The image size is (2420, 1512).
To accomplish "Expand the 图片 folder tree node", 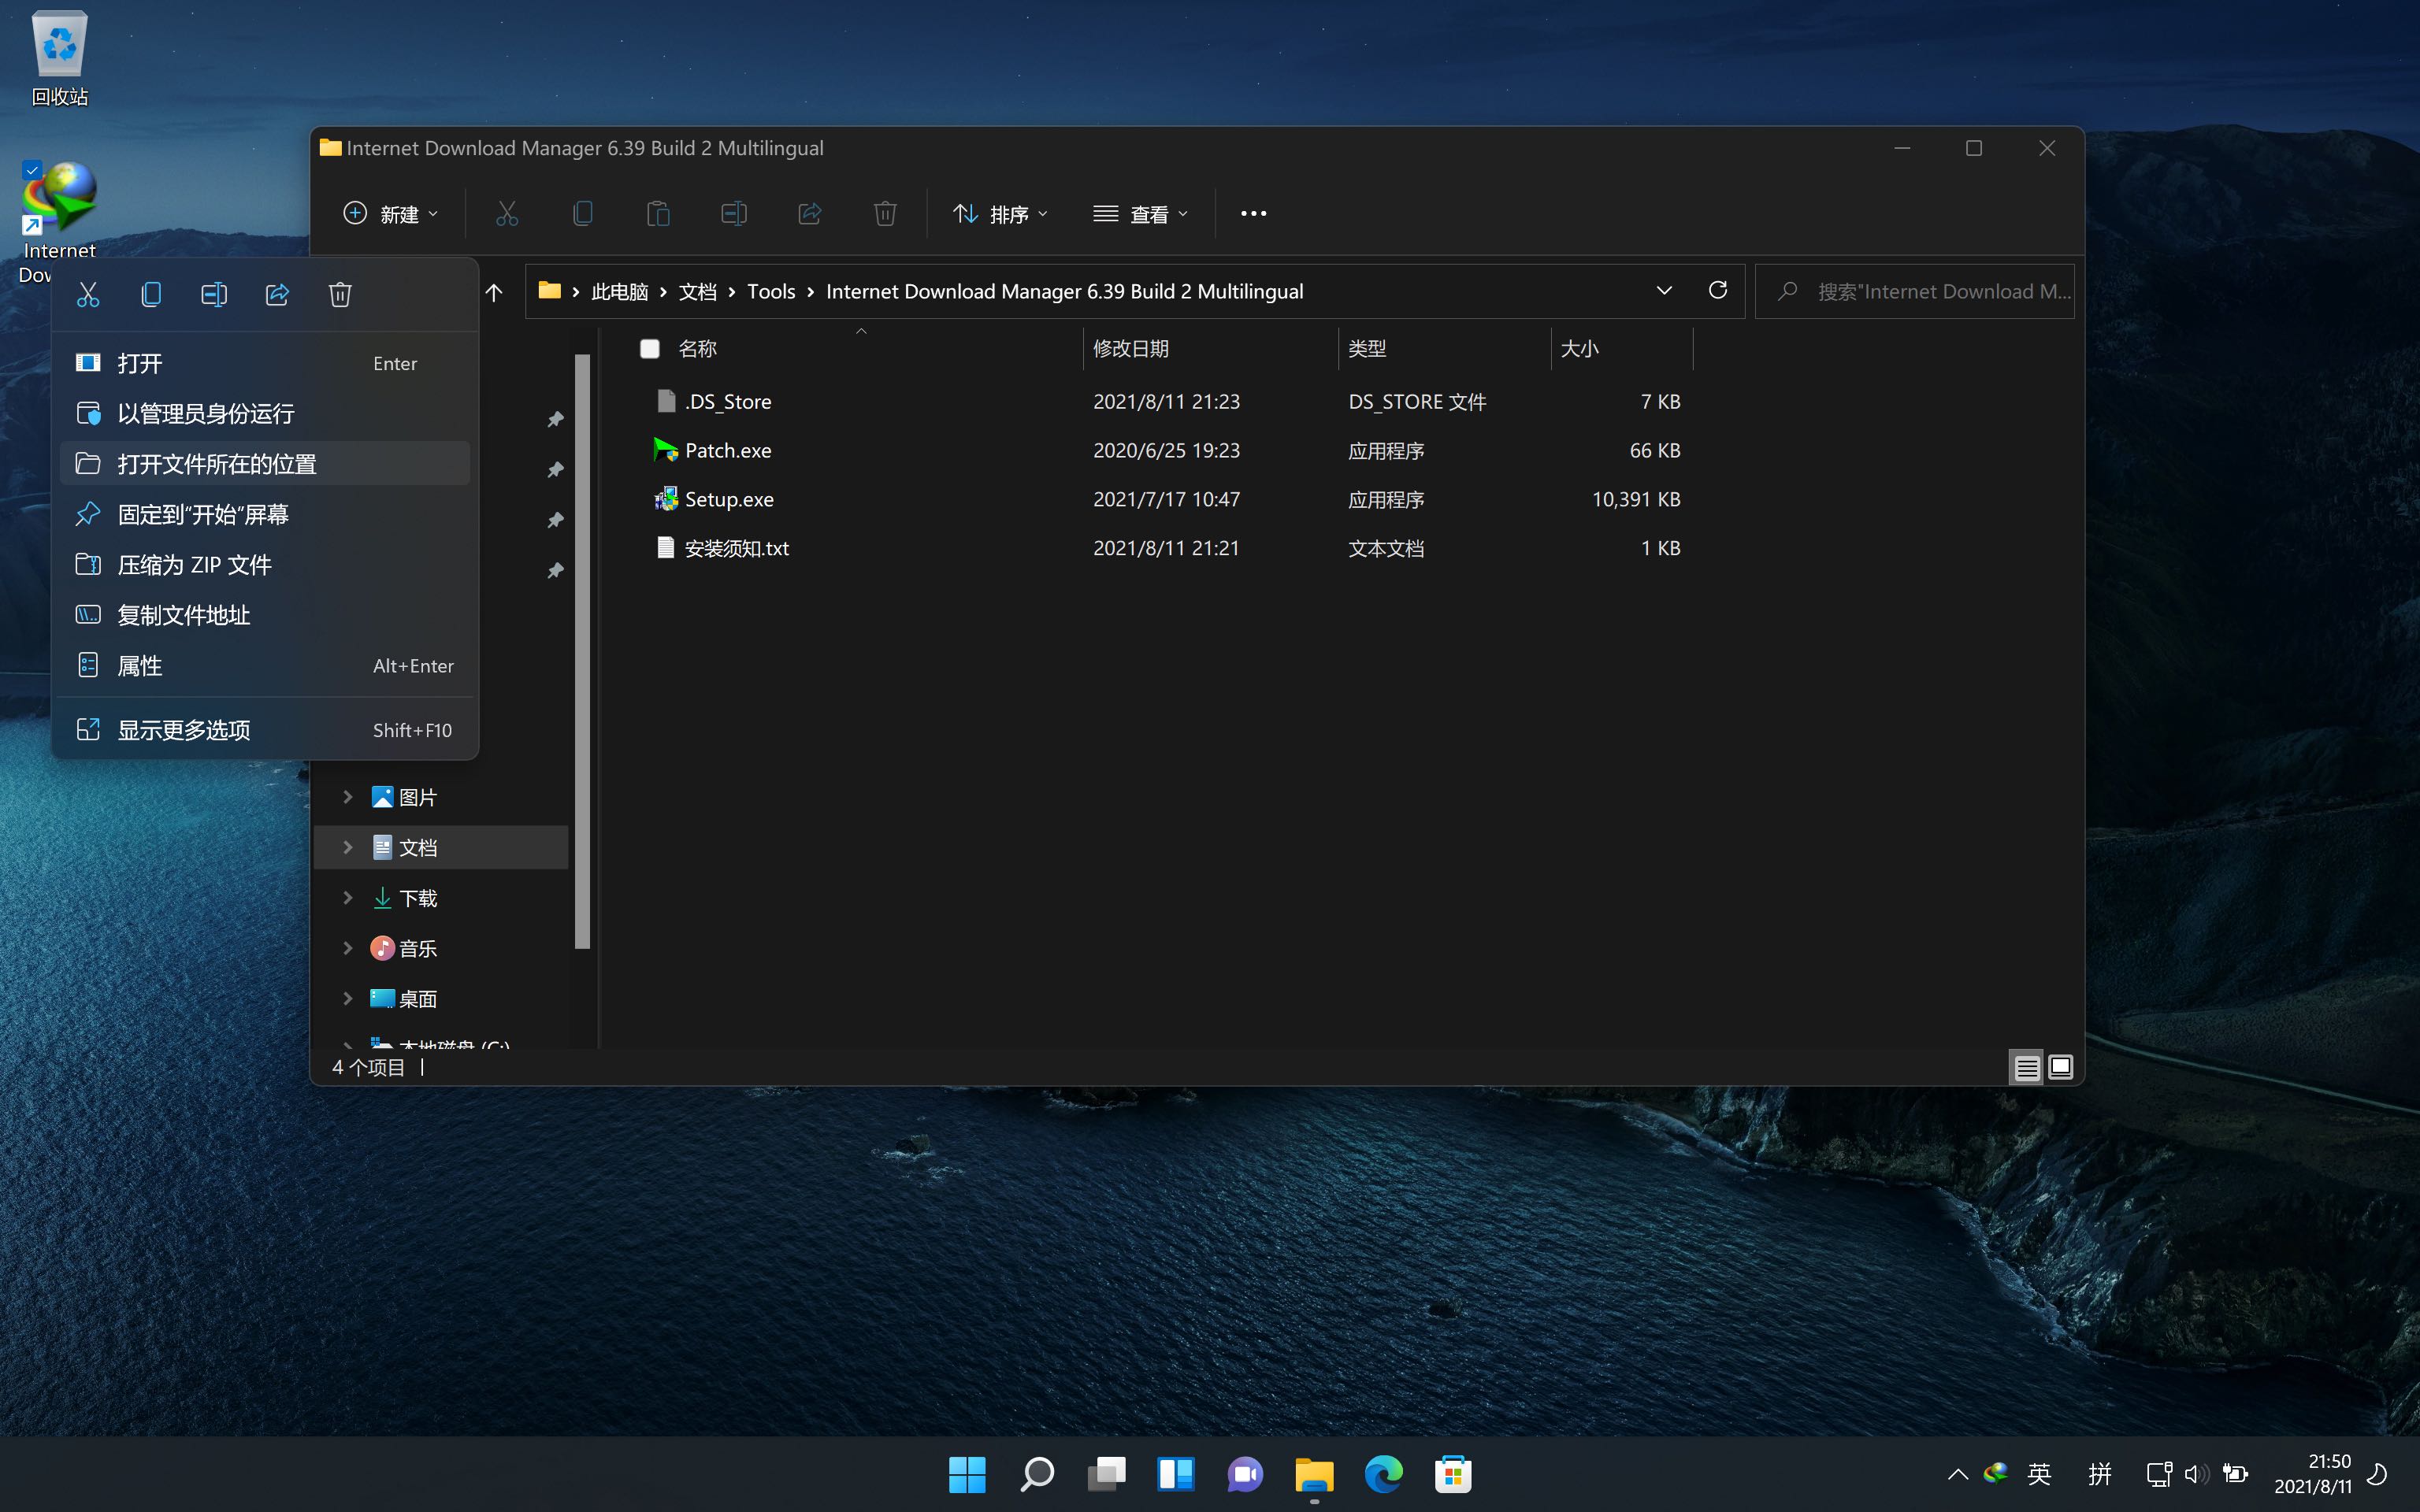I will tap(348, 797).
